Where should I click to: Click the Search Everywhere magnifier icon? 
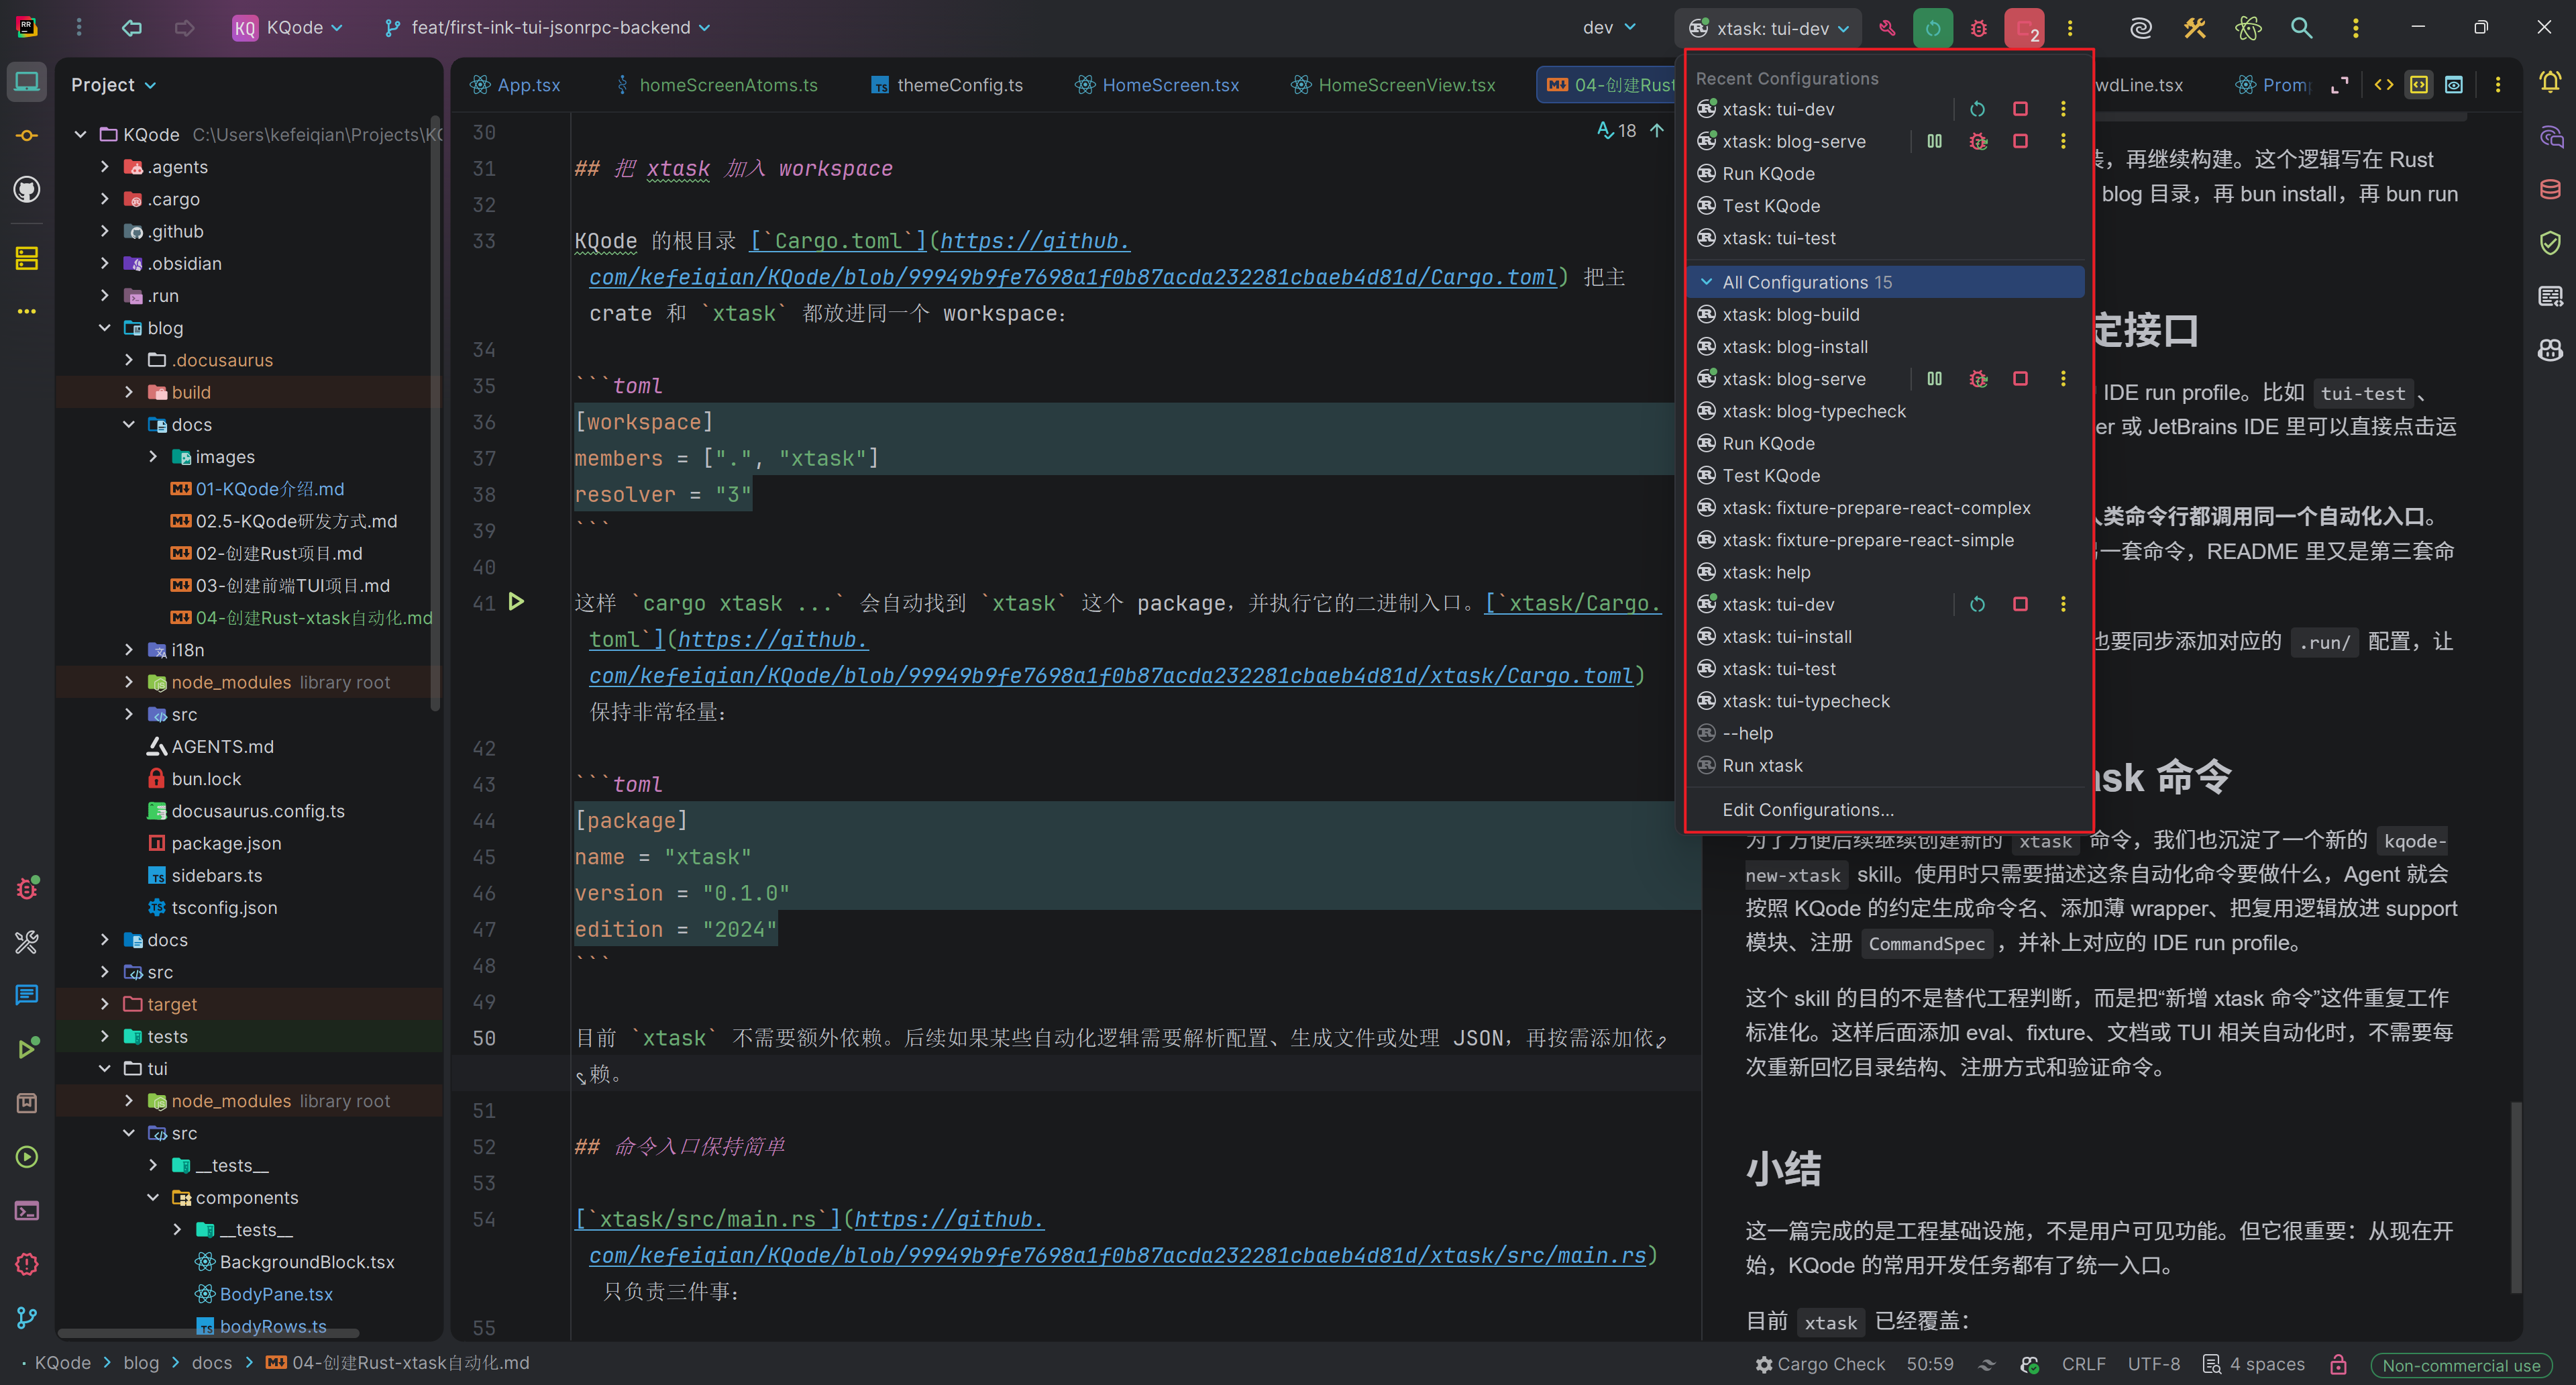(2301, 28)
